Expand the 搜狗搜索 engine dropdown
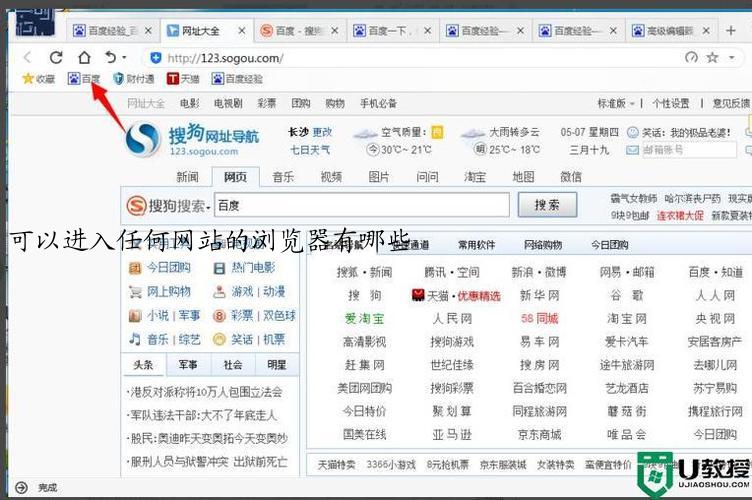Viewport: 752px width, 500px height. 209,207
